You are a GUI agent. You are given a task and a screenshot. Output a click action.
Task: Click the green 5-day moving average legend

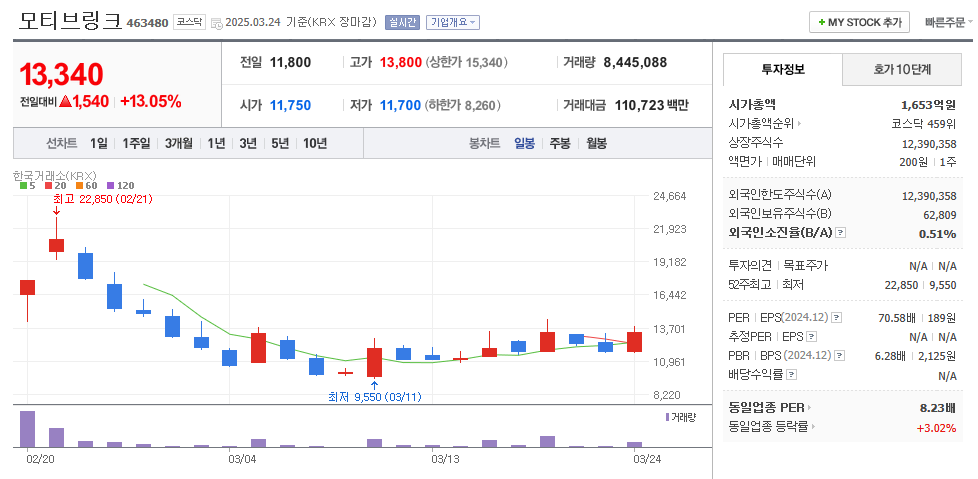pyautogui.click(x=27, y=185)
